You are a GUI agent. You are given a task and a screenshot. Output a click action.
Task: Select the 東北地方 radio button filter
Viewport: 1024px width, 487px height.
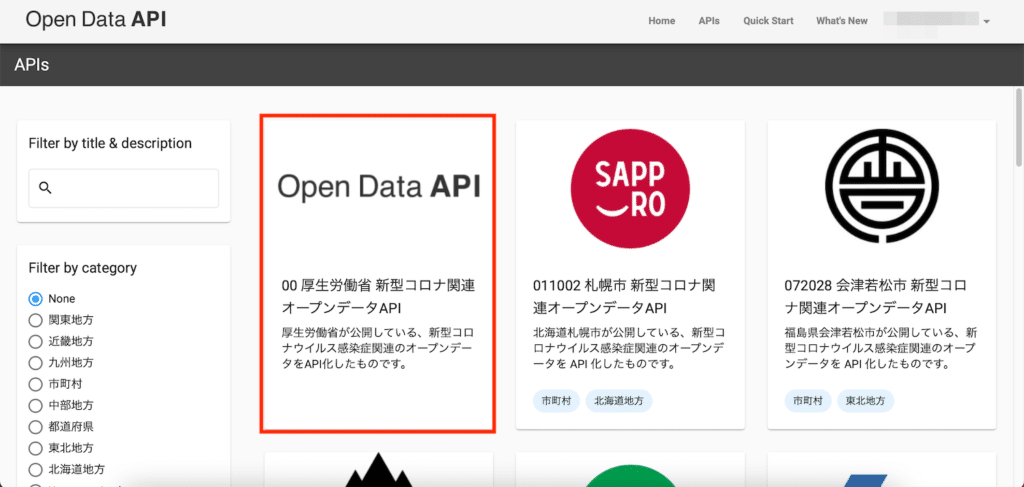click(35, 448)
